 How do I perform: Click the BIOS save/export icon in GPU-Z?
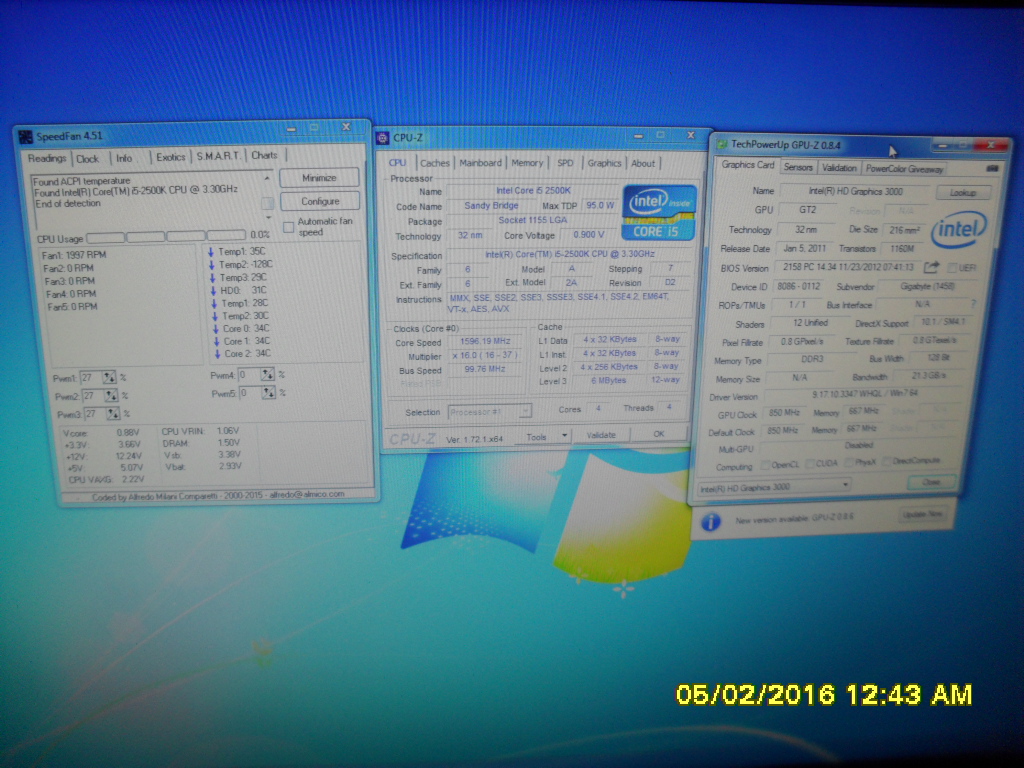931,267
